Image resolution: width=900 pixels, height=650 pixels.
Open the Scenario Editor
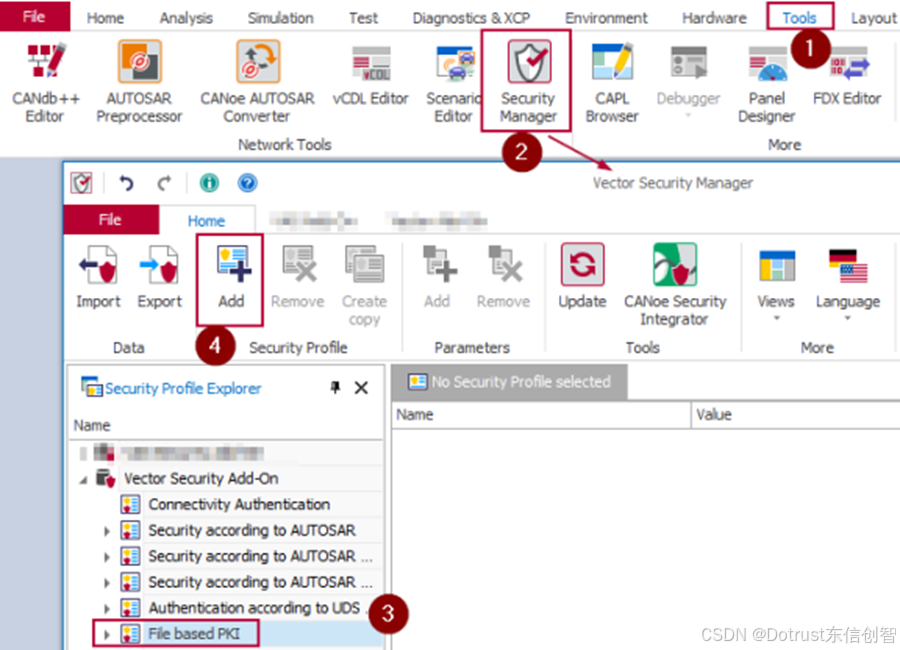tap(453, 83)
